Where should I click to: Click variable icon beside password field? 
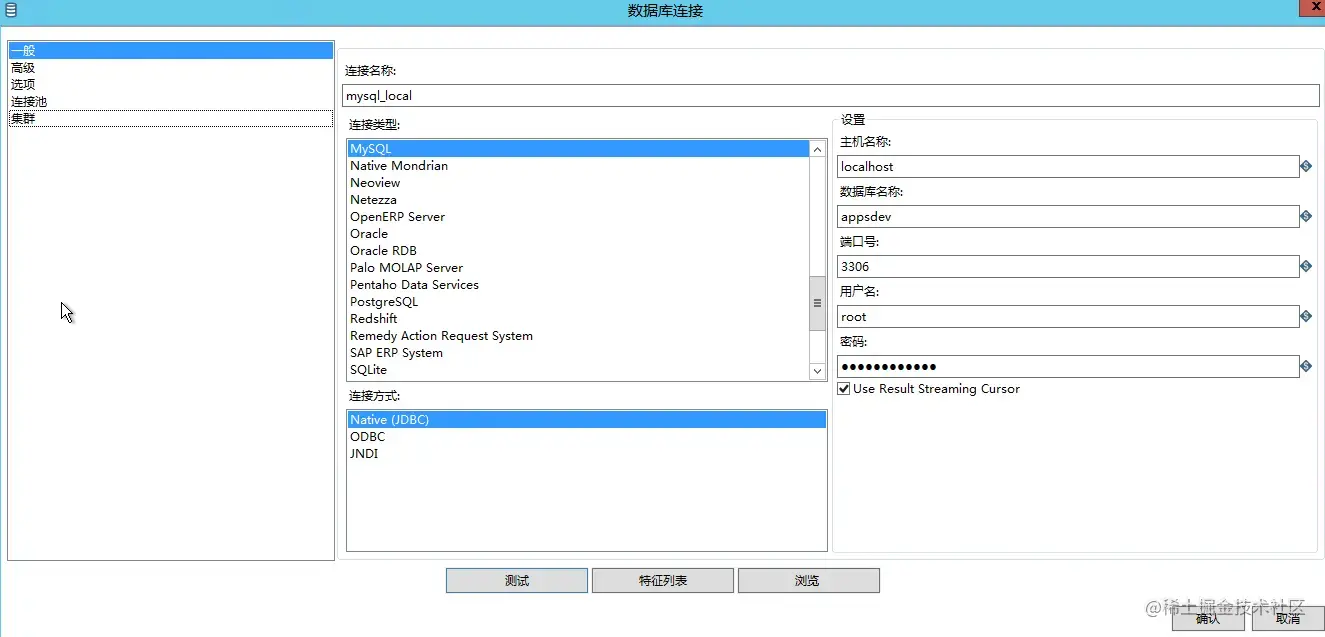click(x=1306, y=366)
